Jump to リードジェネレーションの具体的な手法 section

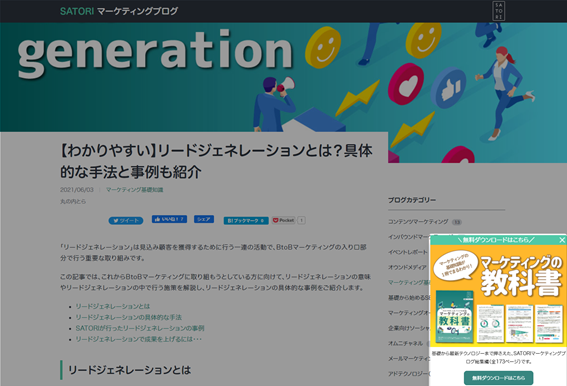[x=128, y=317]
